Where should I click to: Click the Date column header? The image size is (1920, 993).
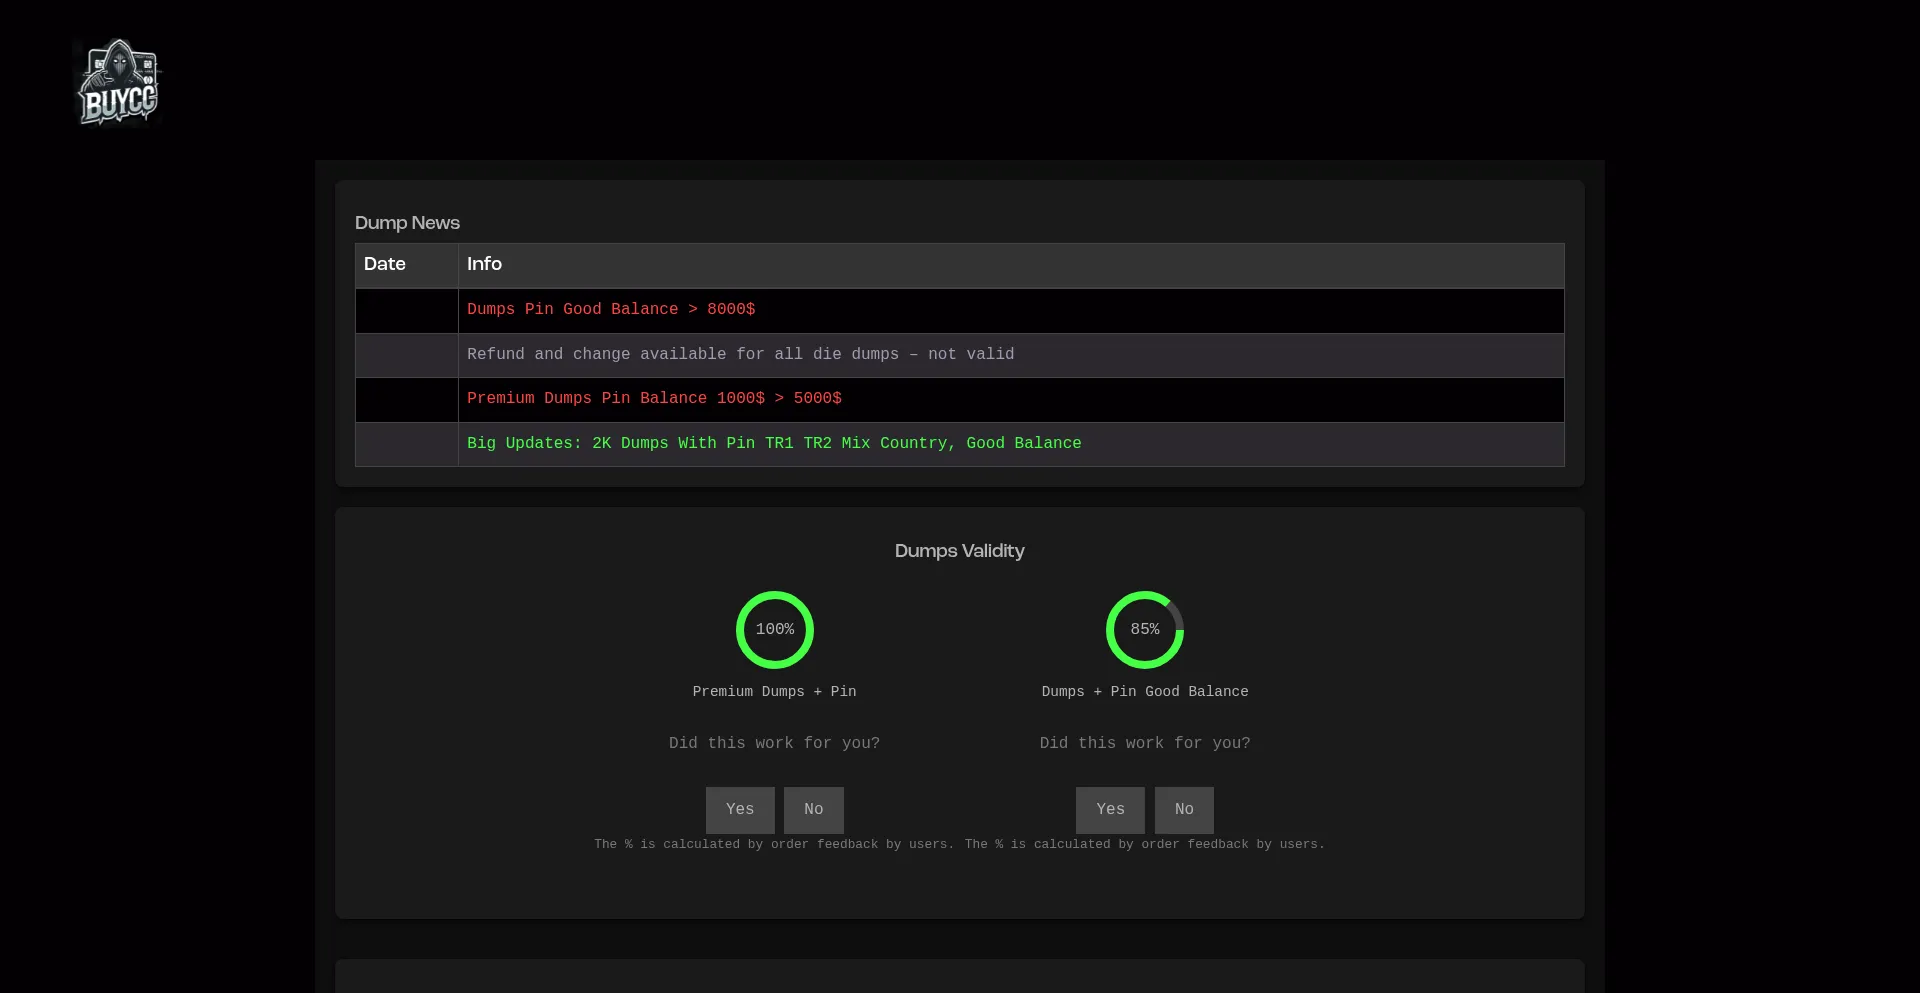tap(385, 265)
